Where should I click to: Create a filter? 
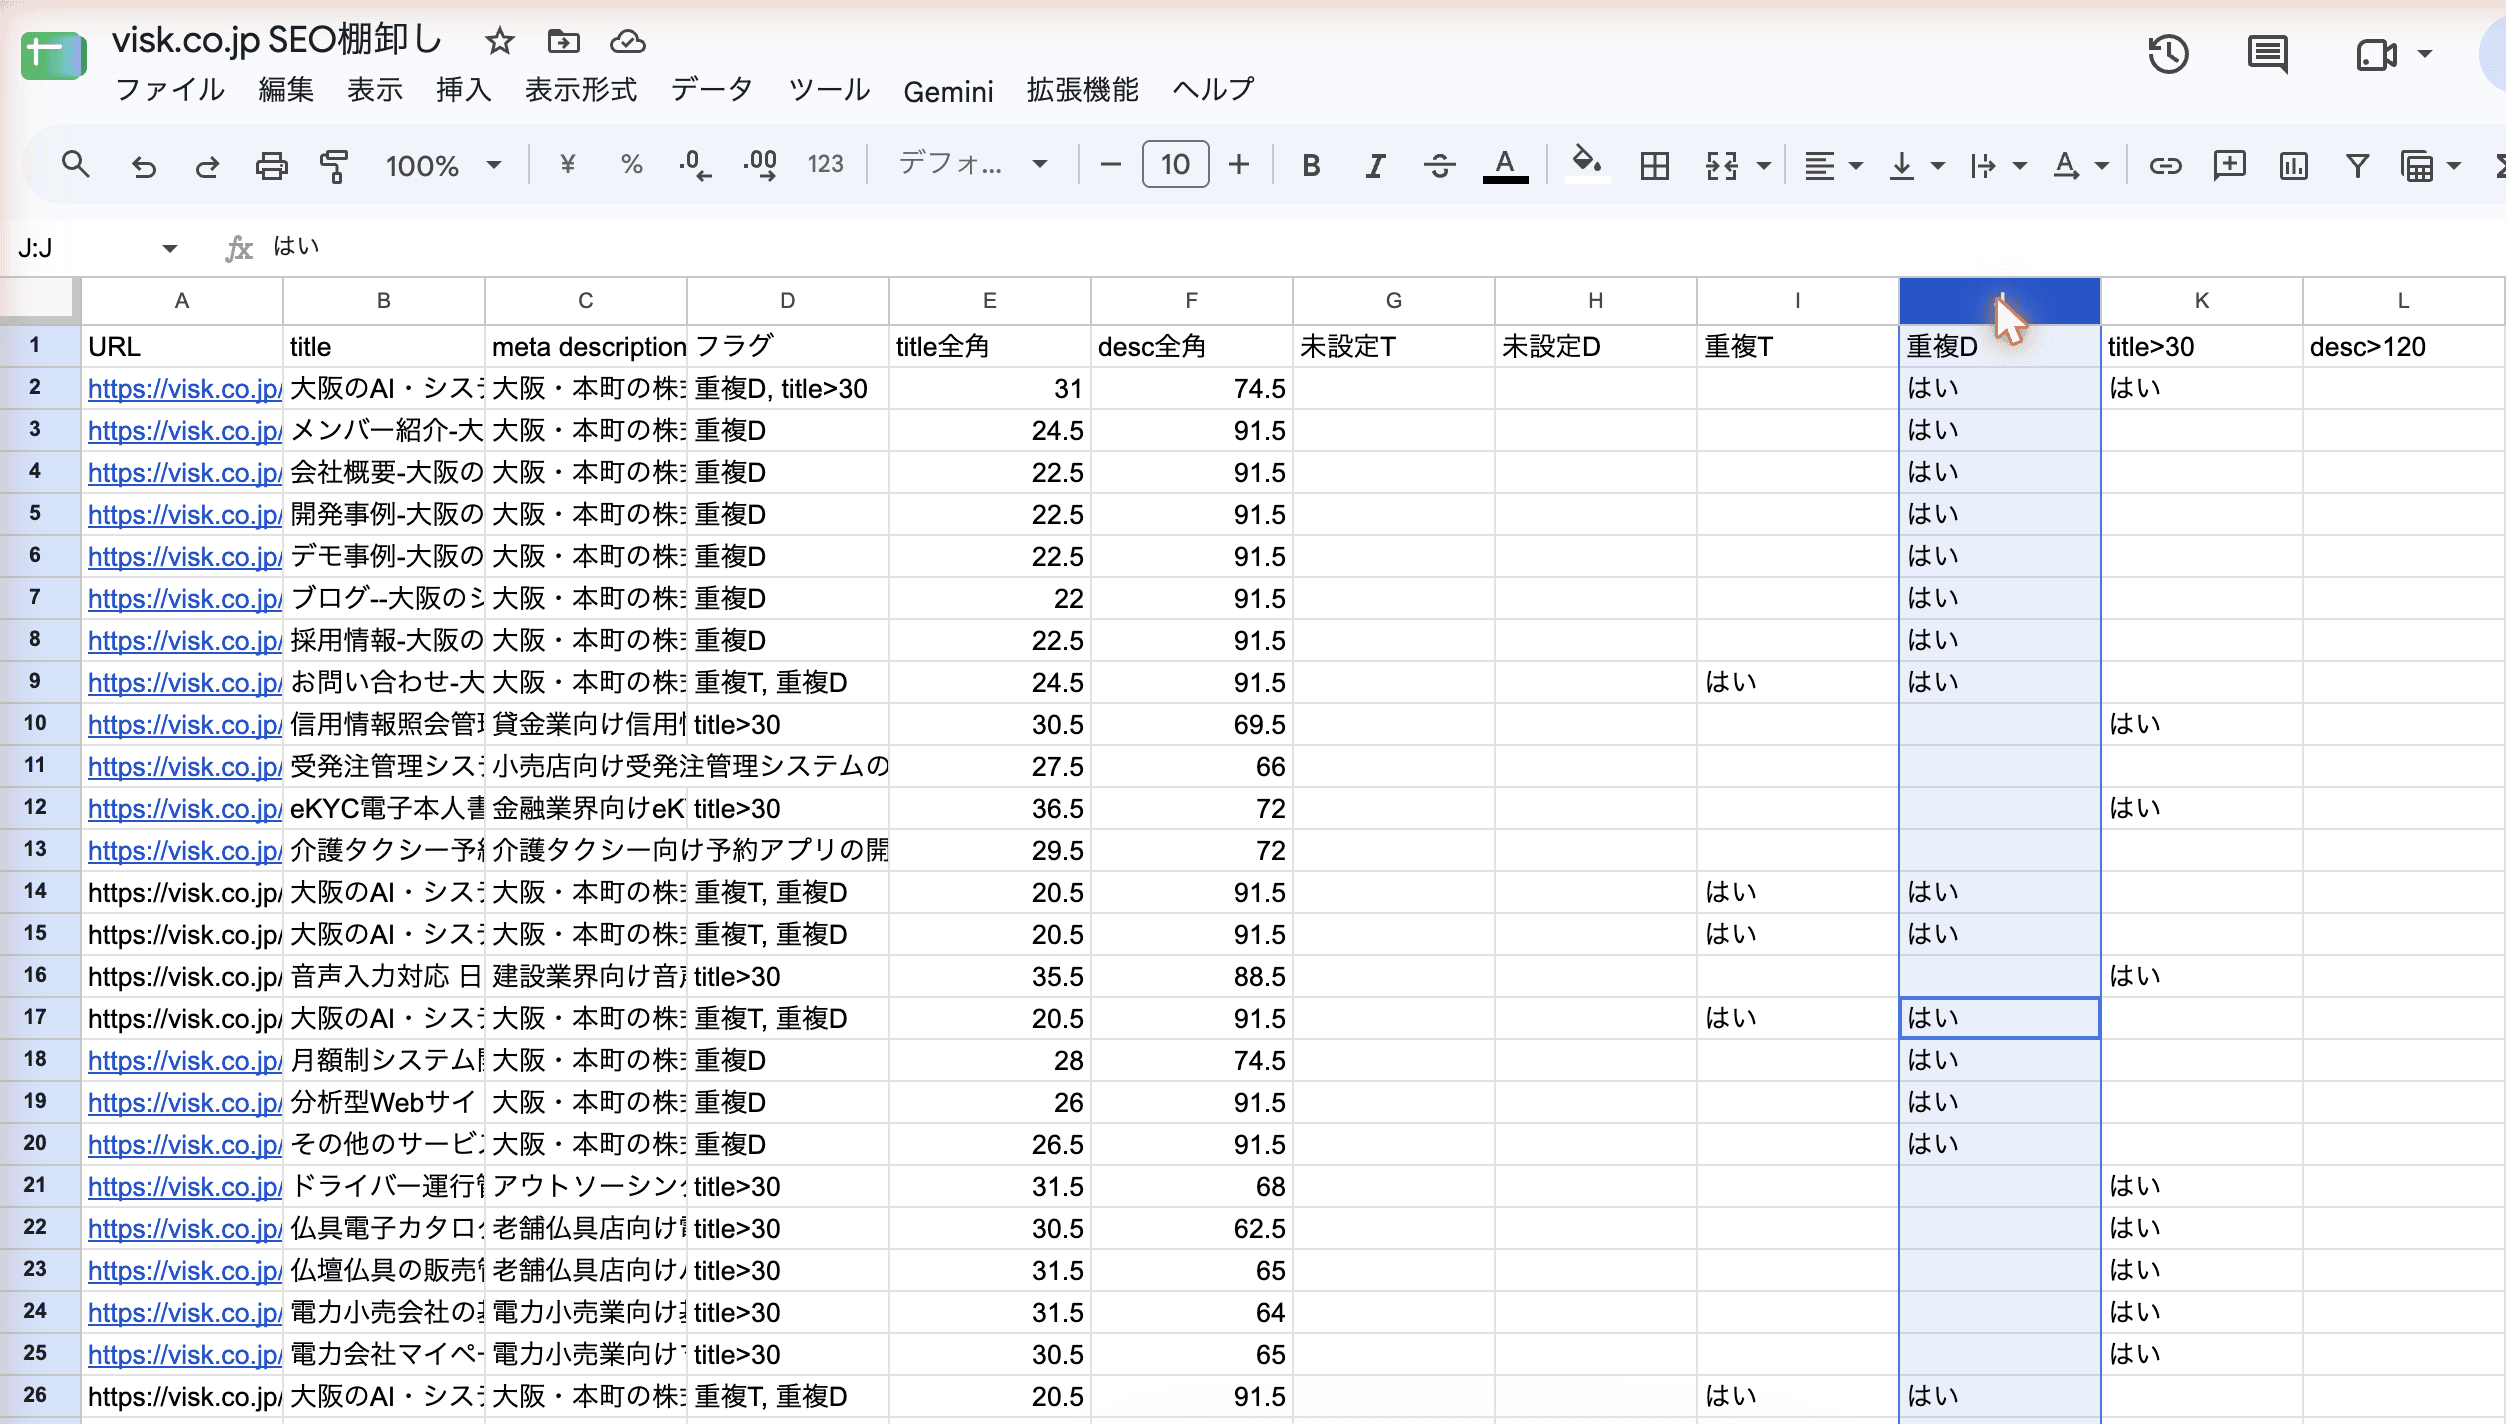point(2357,165)
